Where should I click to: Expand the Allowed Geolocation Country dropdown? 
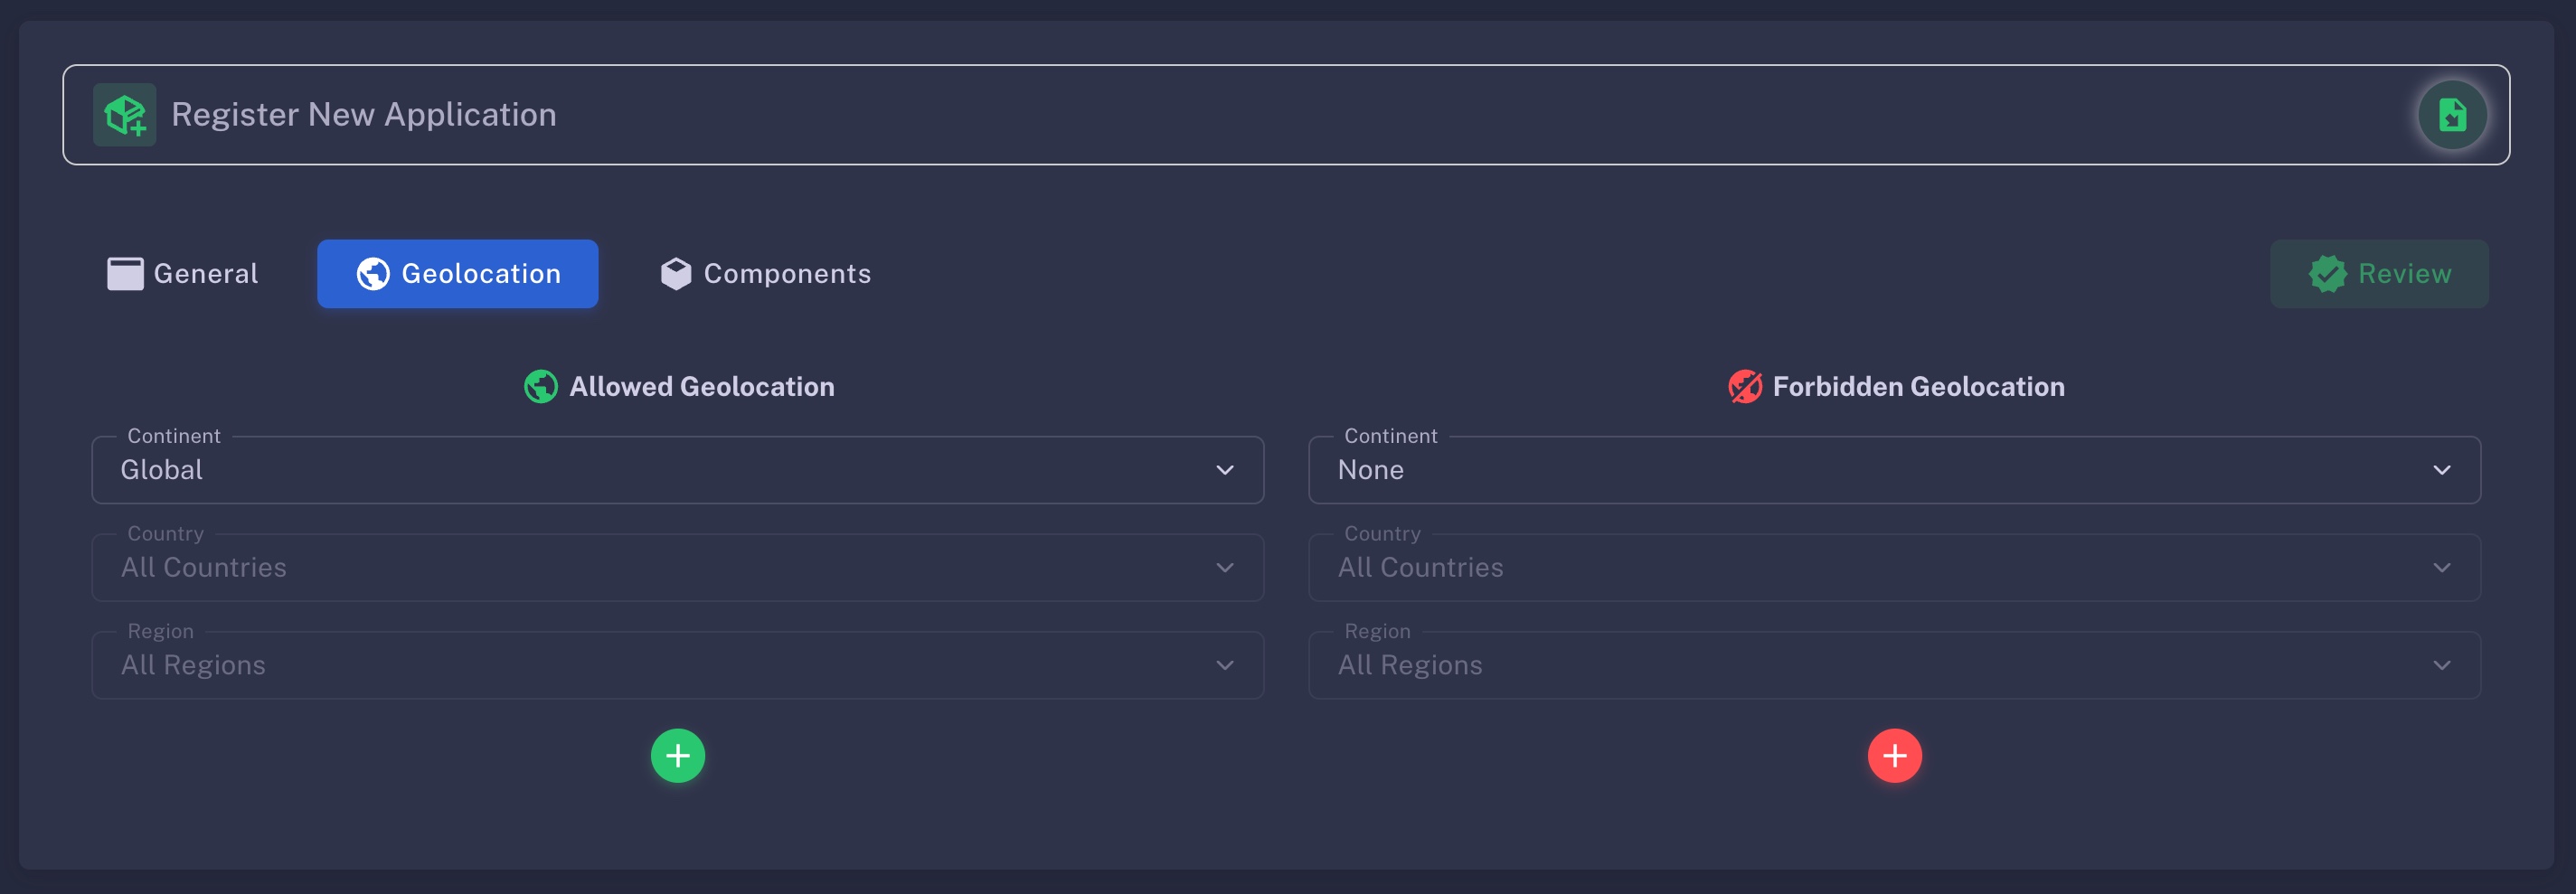click(x=677, y=567)
